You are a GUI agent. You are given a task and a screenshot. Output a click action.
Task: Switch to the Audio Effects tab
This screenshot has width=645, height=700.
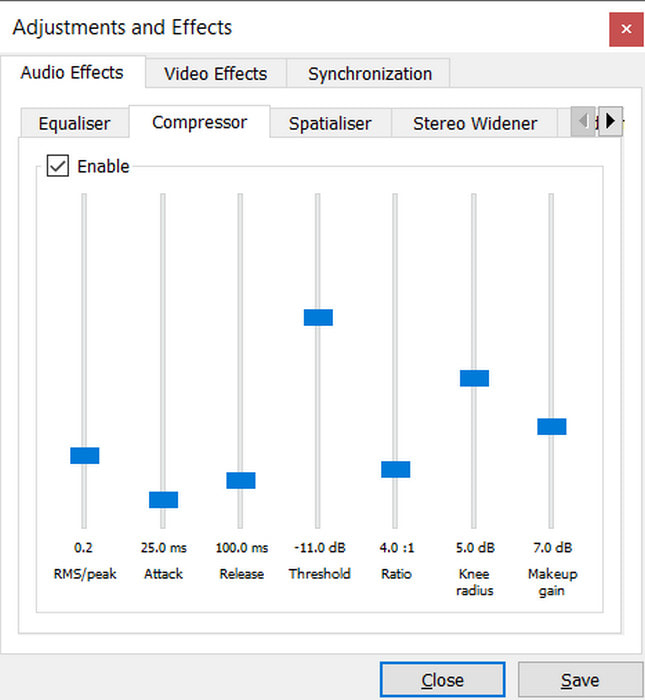[72, 73]
